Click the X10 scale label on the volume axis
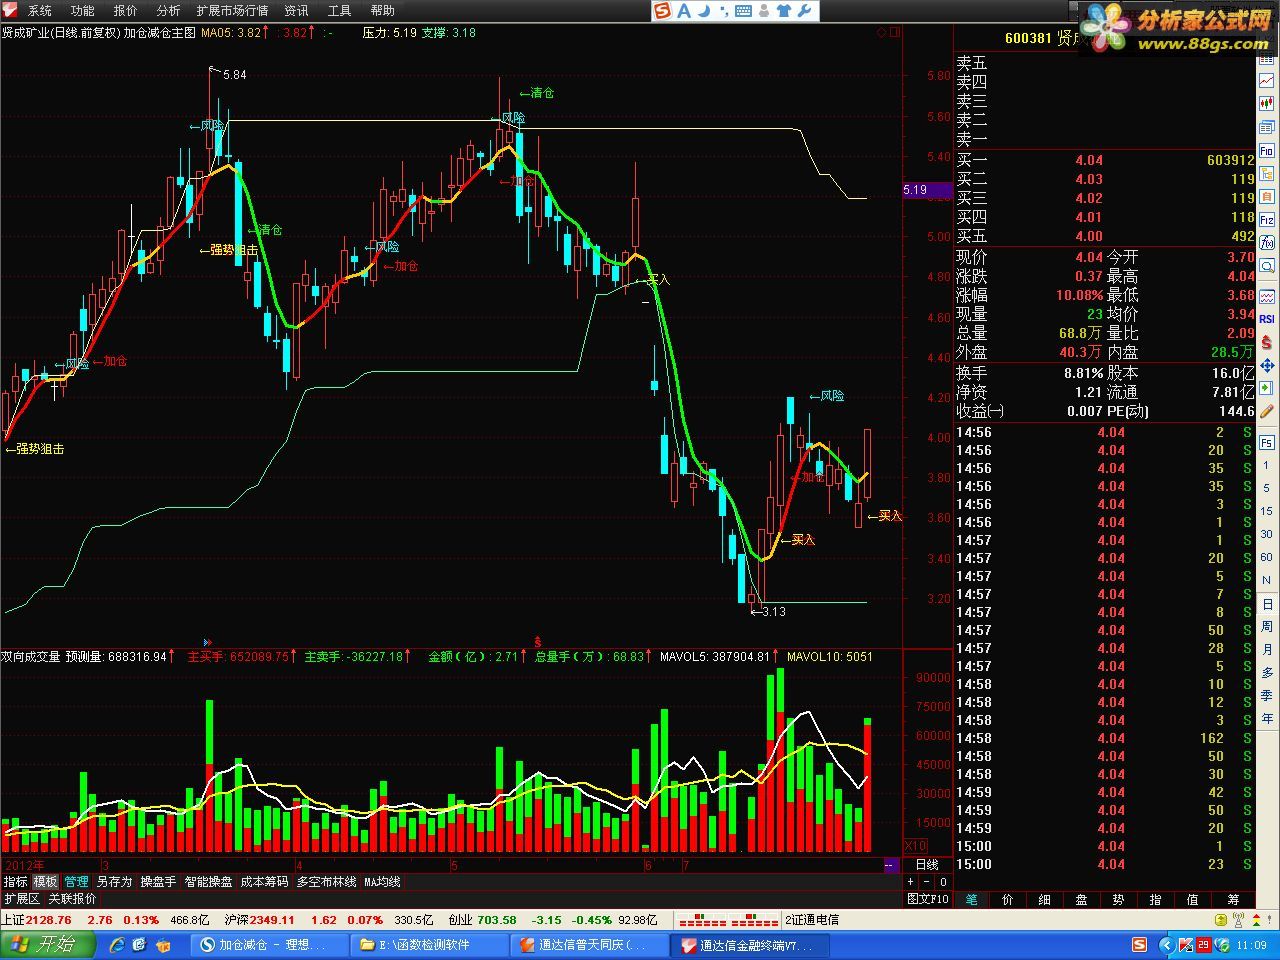Image resolution: width=1280 pixels, height=960 pixels. pyautogui.click(x=915, y=846)
